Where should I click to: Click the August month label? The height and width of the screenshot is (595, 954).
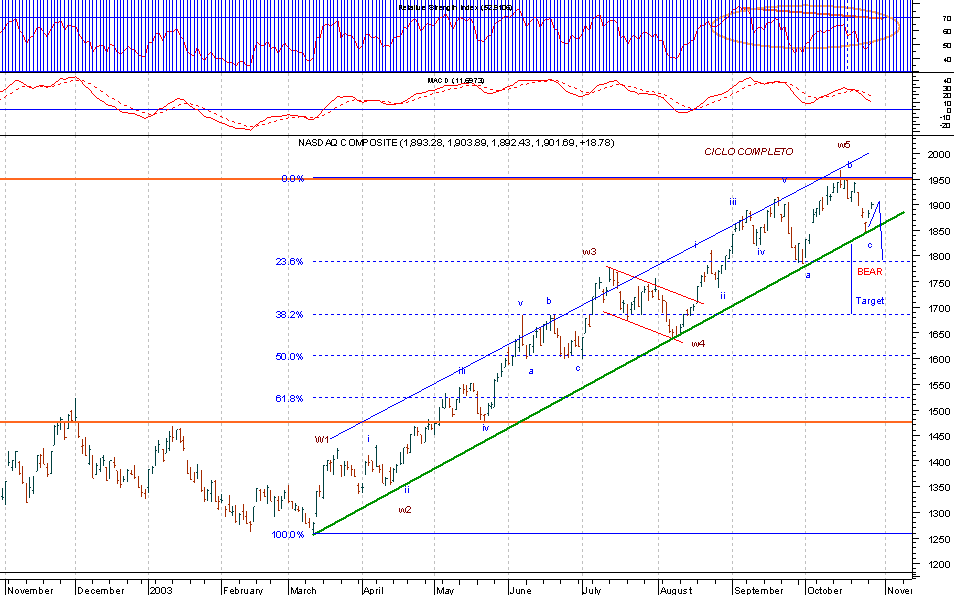click(x=676, y=590)
